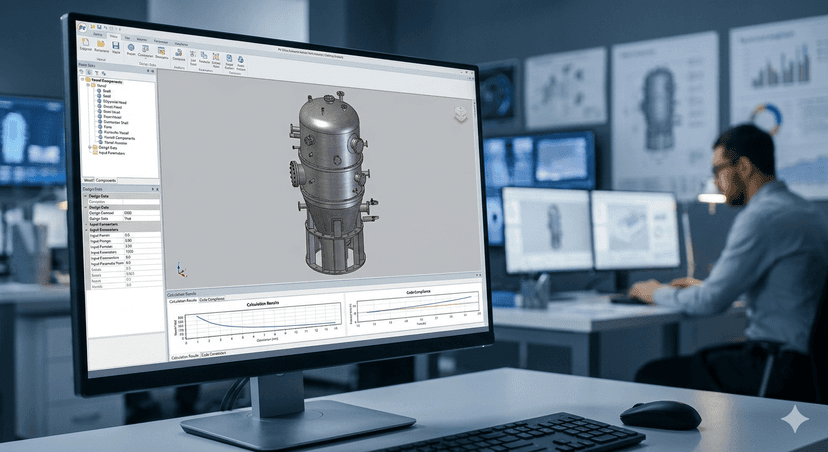The width and height of the screenshot is (828, 452).
Task: Click the new document icon in the ribbon
Action: tap(86, 42)
